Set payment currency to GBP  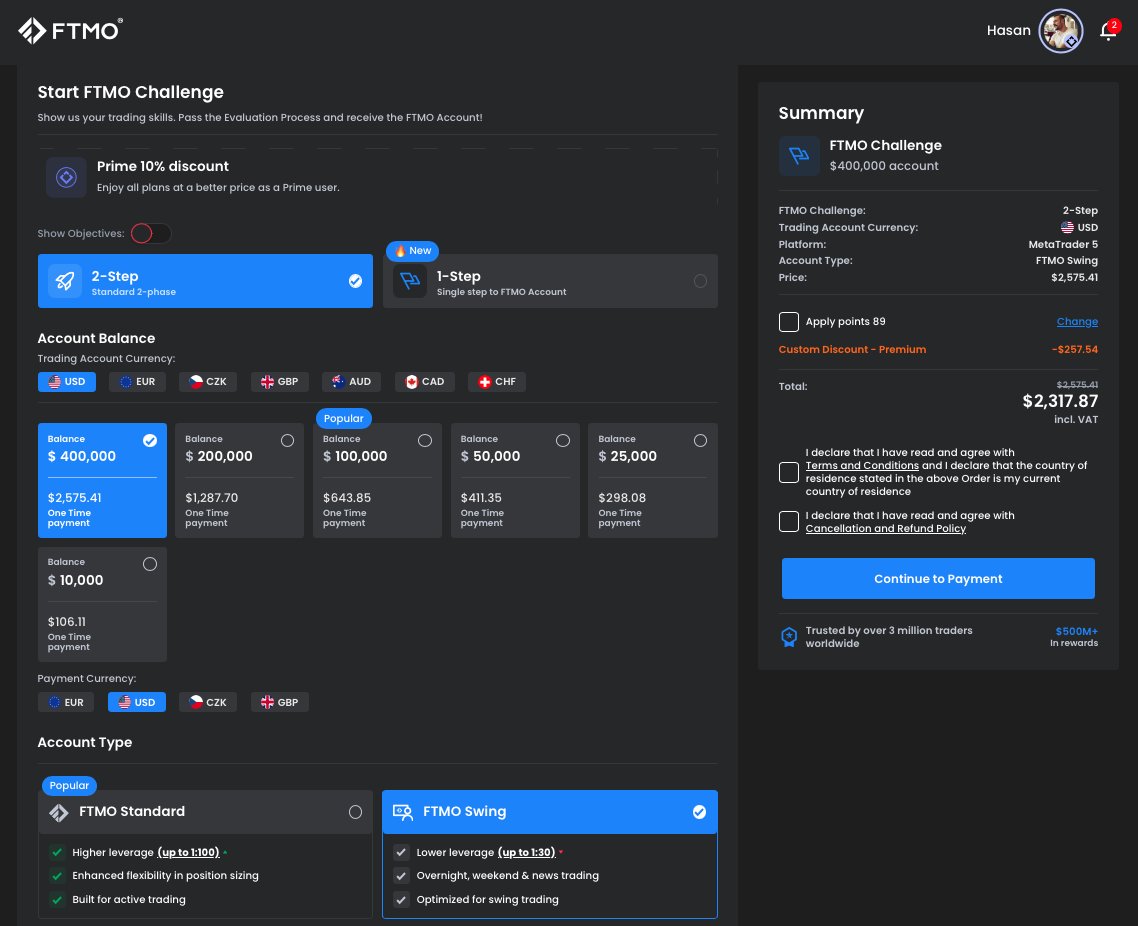(x=279, y=702)
